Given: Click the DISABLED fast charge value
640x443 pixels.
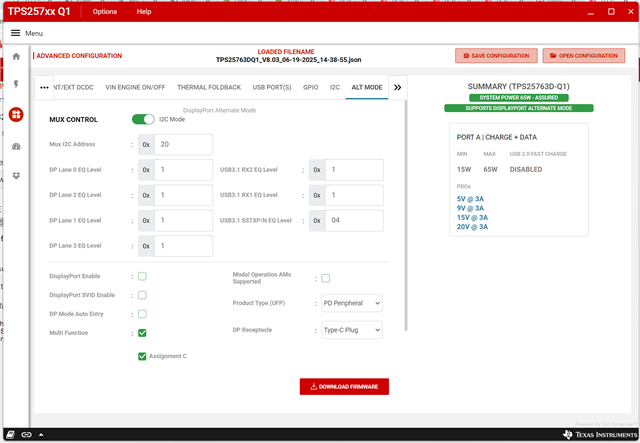Looking at the screenshot, I should 526,169.
